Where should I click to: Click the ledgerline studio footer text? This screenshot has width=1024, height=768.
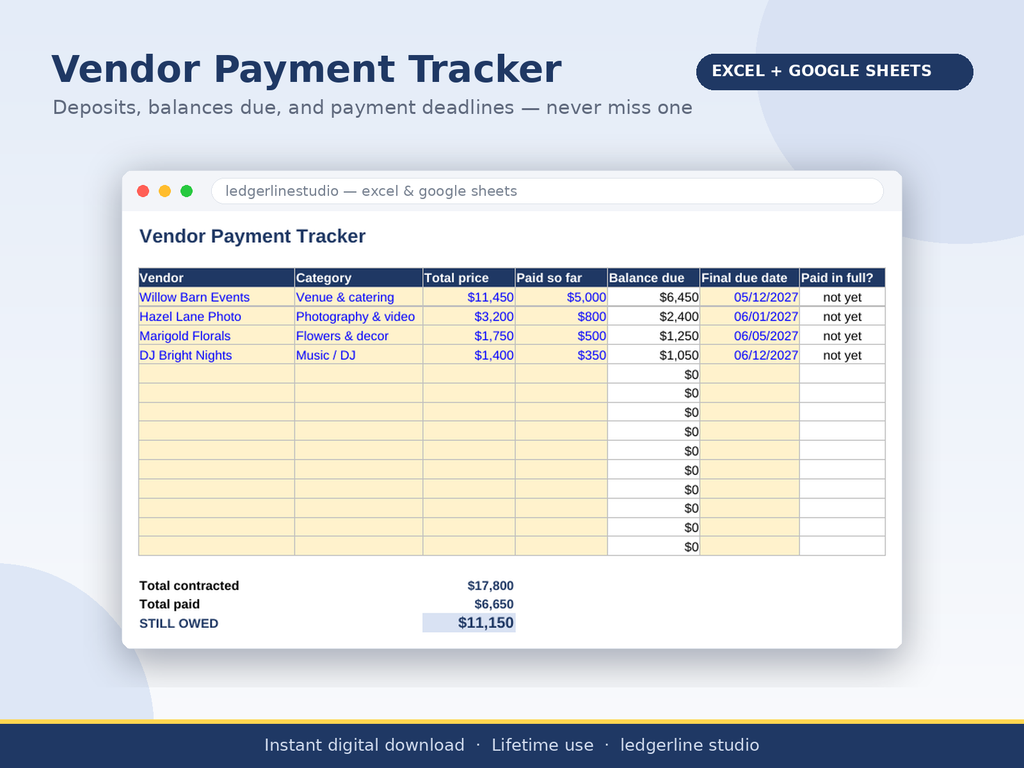[x=690, y=745]
